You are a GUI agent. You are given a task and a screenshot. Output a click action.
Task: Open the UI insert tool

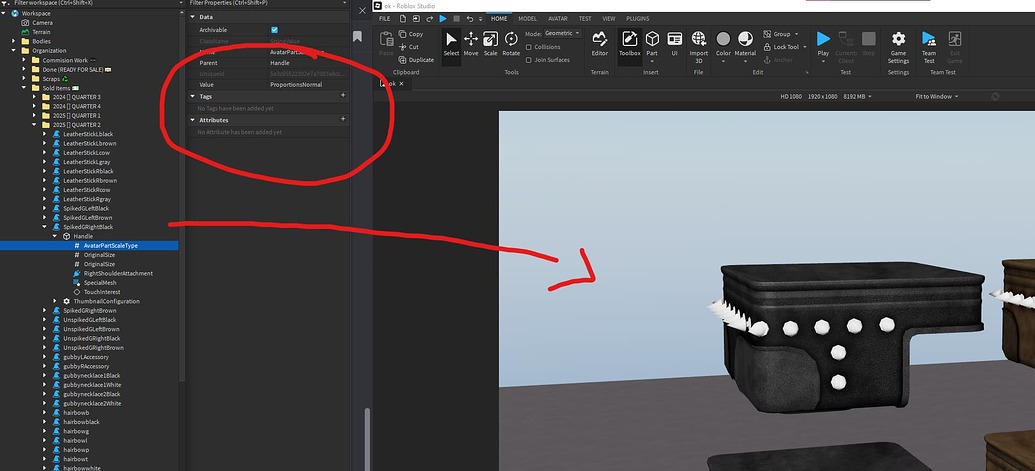tap(674, 44)
